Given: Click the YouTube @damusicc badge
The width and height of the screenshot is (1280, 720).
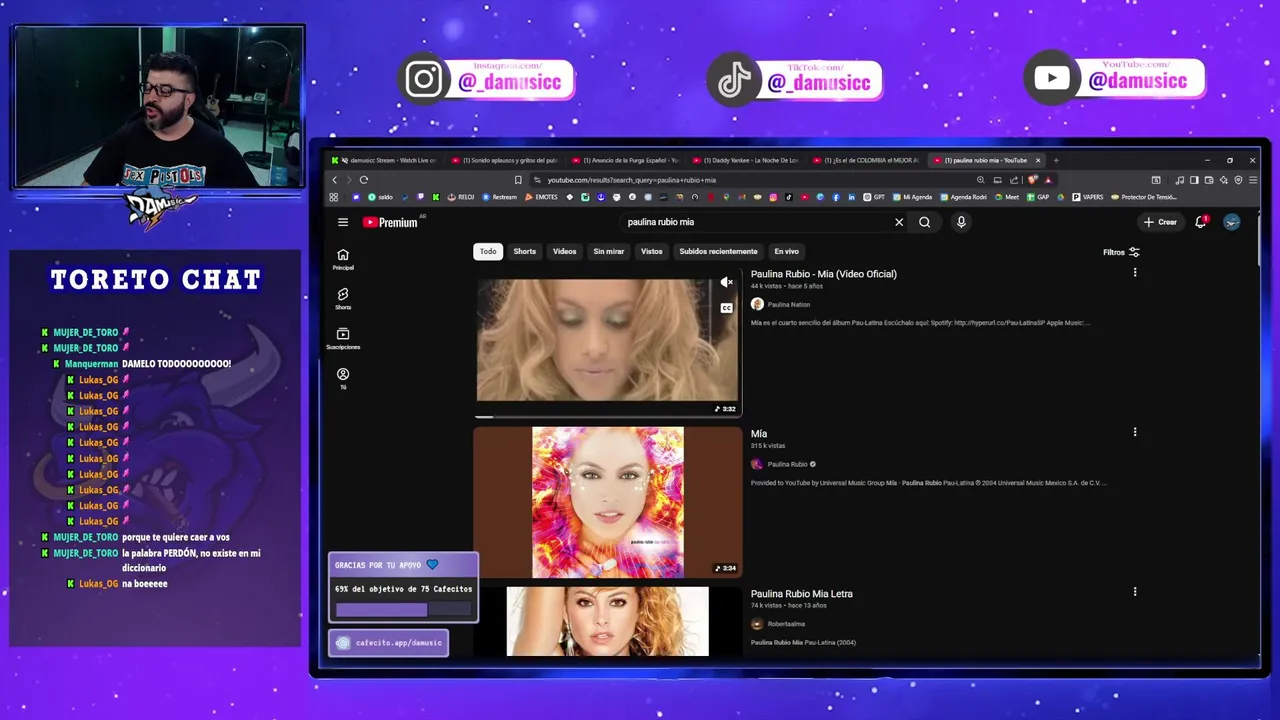Looking at the screenshot, I should pos(1114,78).
